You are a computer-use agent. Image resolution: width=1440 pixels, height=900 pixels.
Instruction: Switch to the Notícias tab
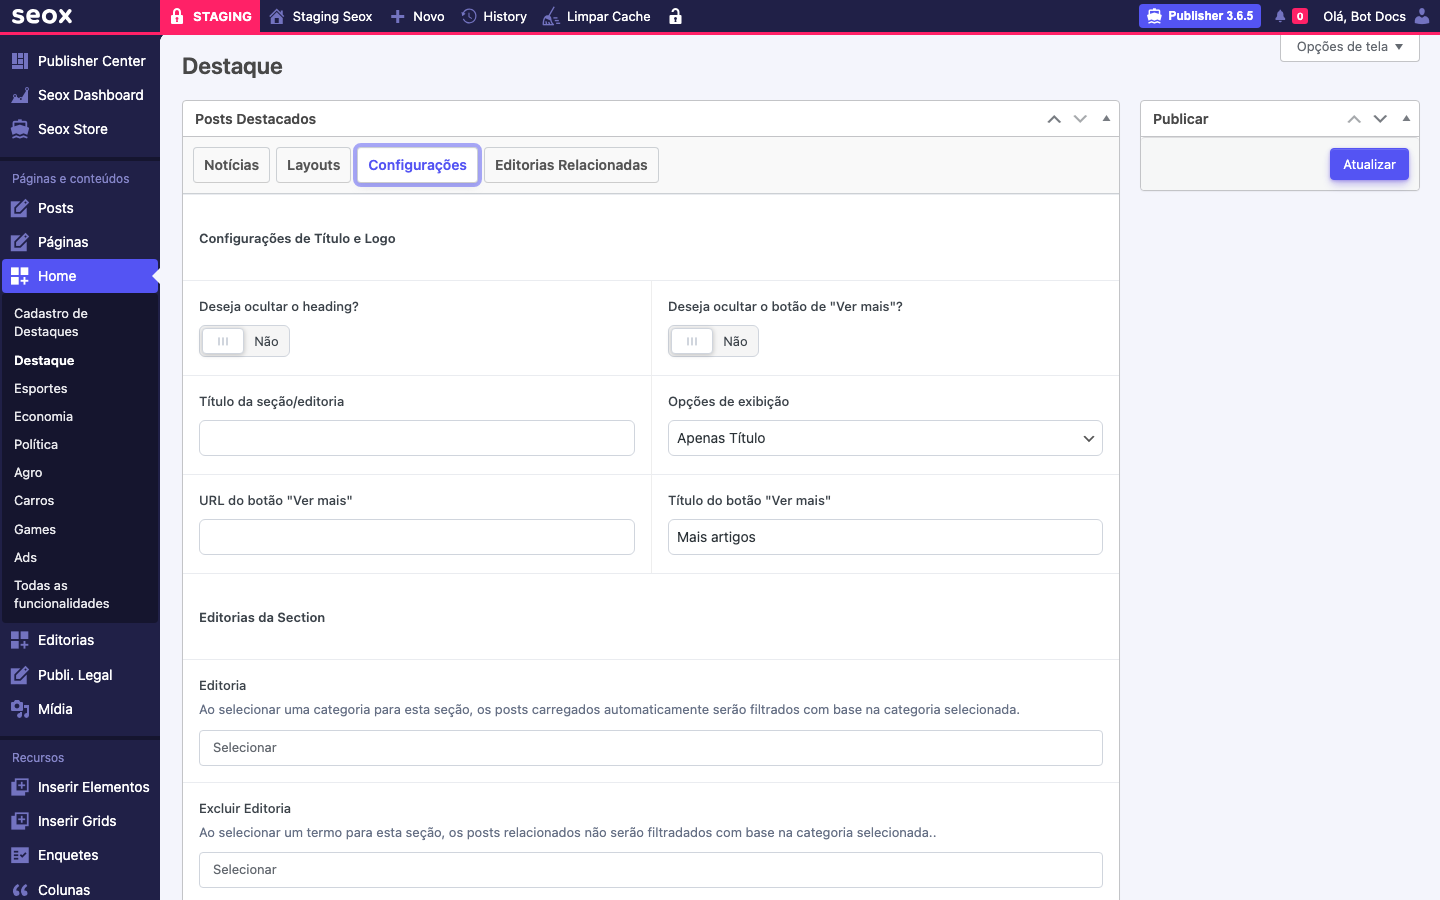pos(231,165)
